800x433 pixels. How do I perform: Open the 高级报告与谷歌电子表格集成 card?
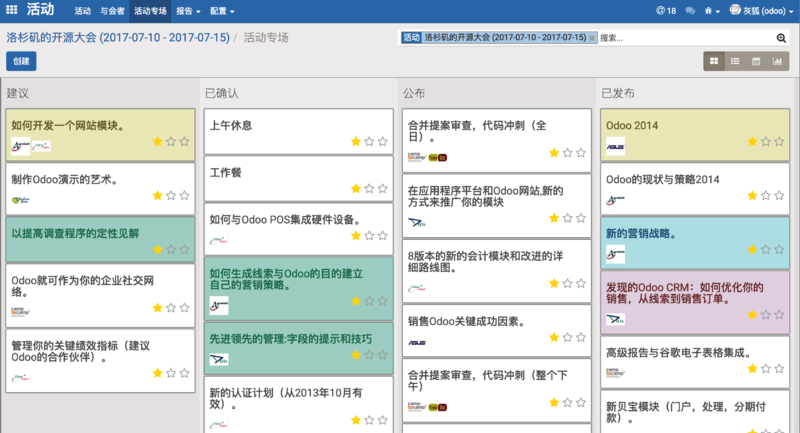[695, 362]
